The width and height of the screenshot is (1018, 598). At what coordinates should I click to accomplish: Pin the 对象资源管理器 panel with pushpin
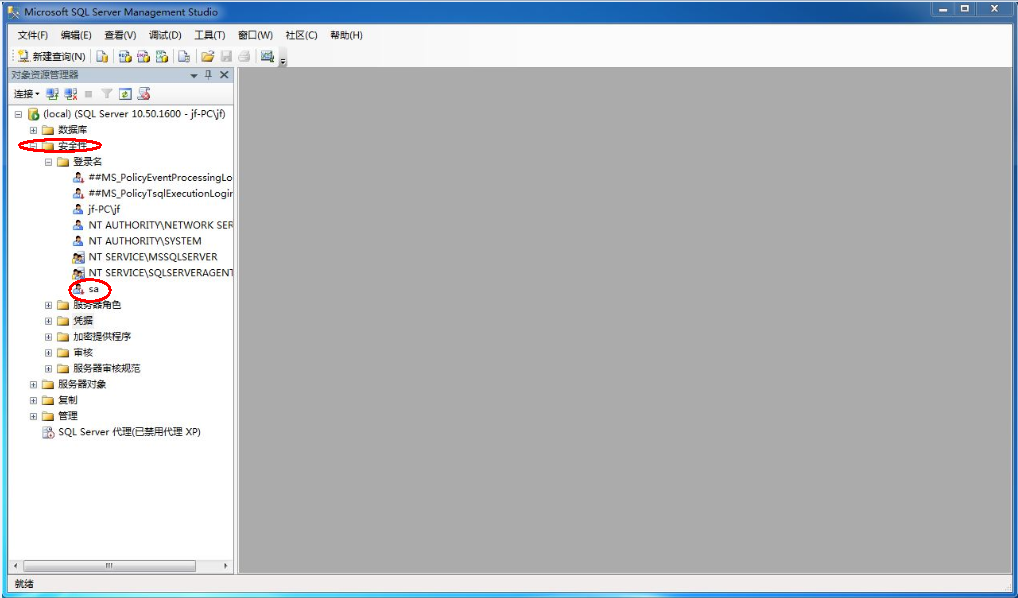(208, 75)
